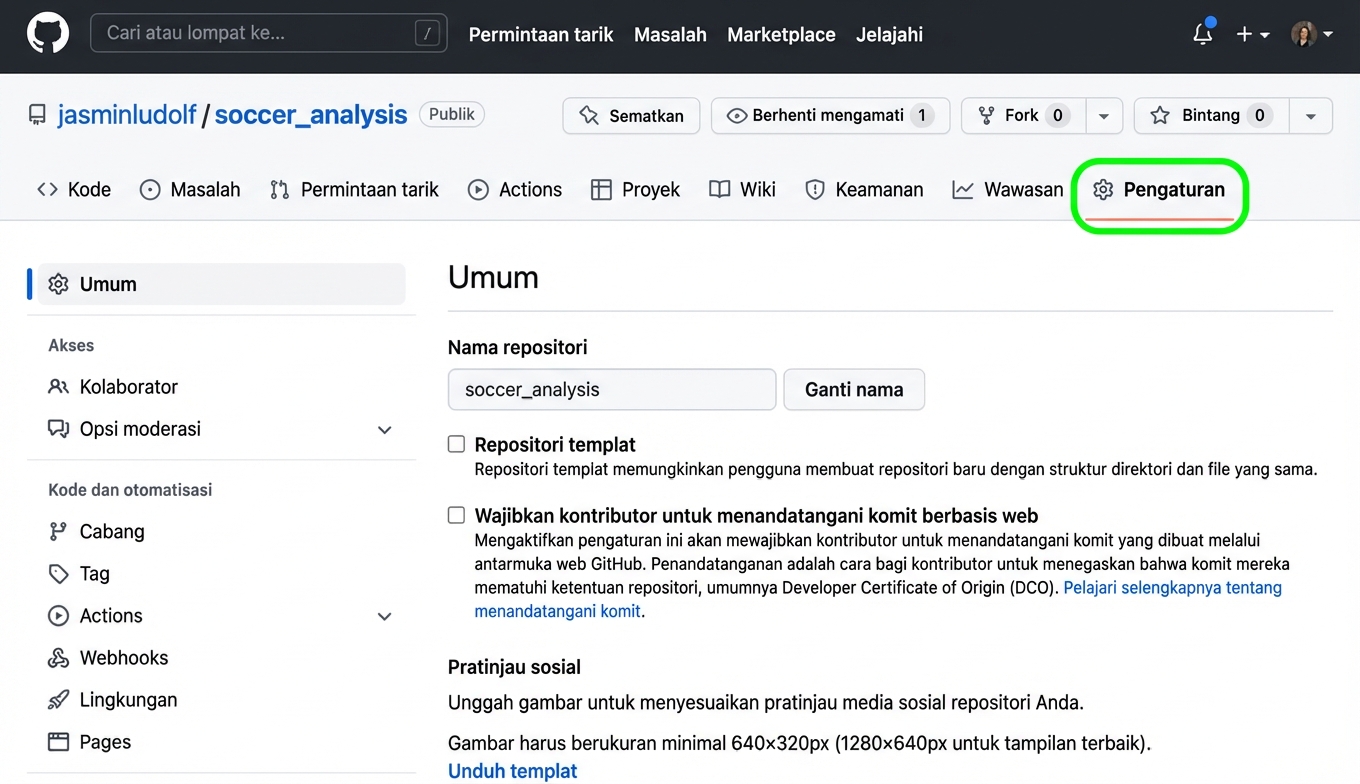Screen dimensions: 1360x784
Task: Open Permintaan tarik in top navigation
Action: [x=541, y=34]
